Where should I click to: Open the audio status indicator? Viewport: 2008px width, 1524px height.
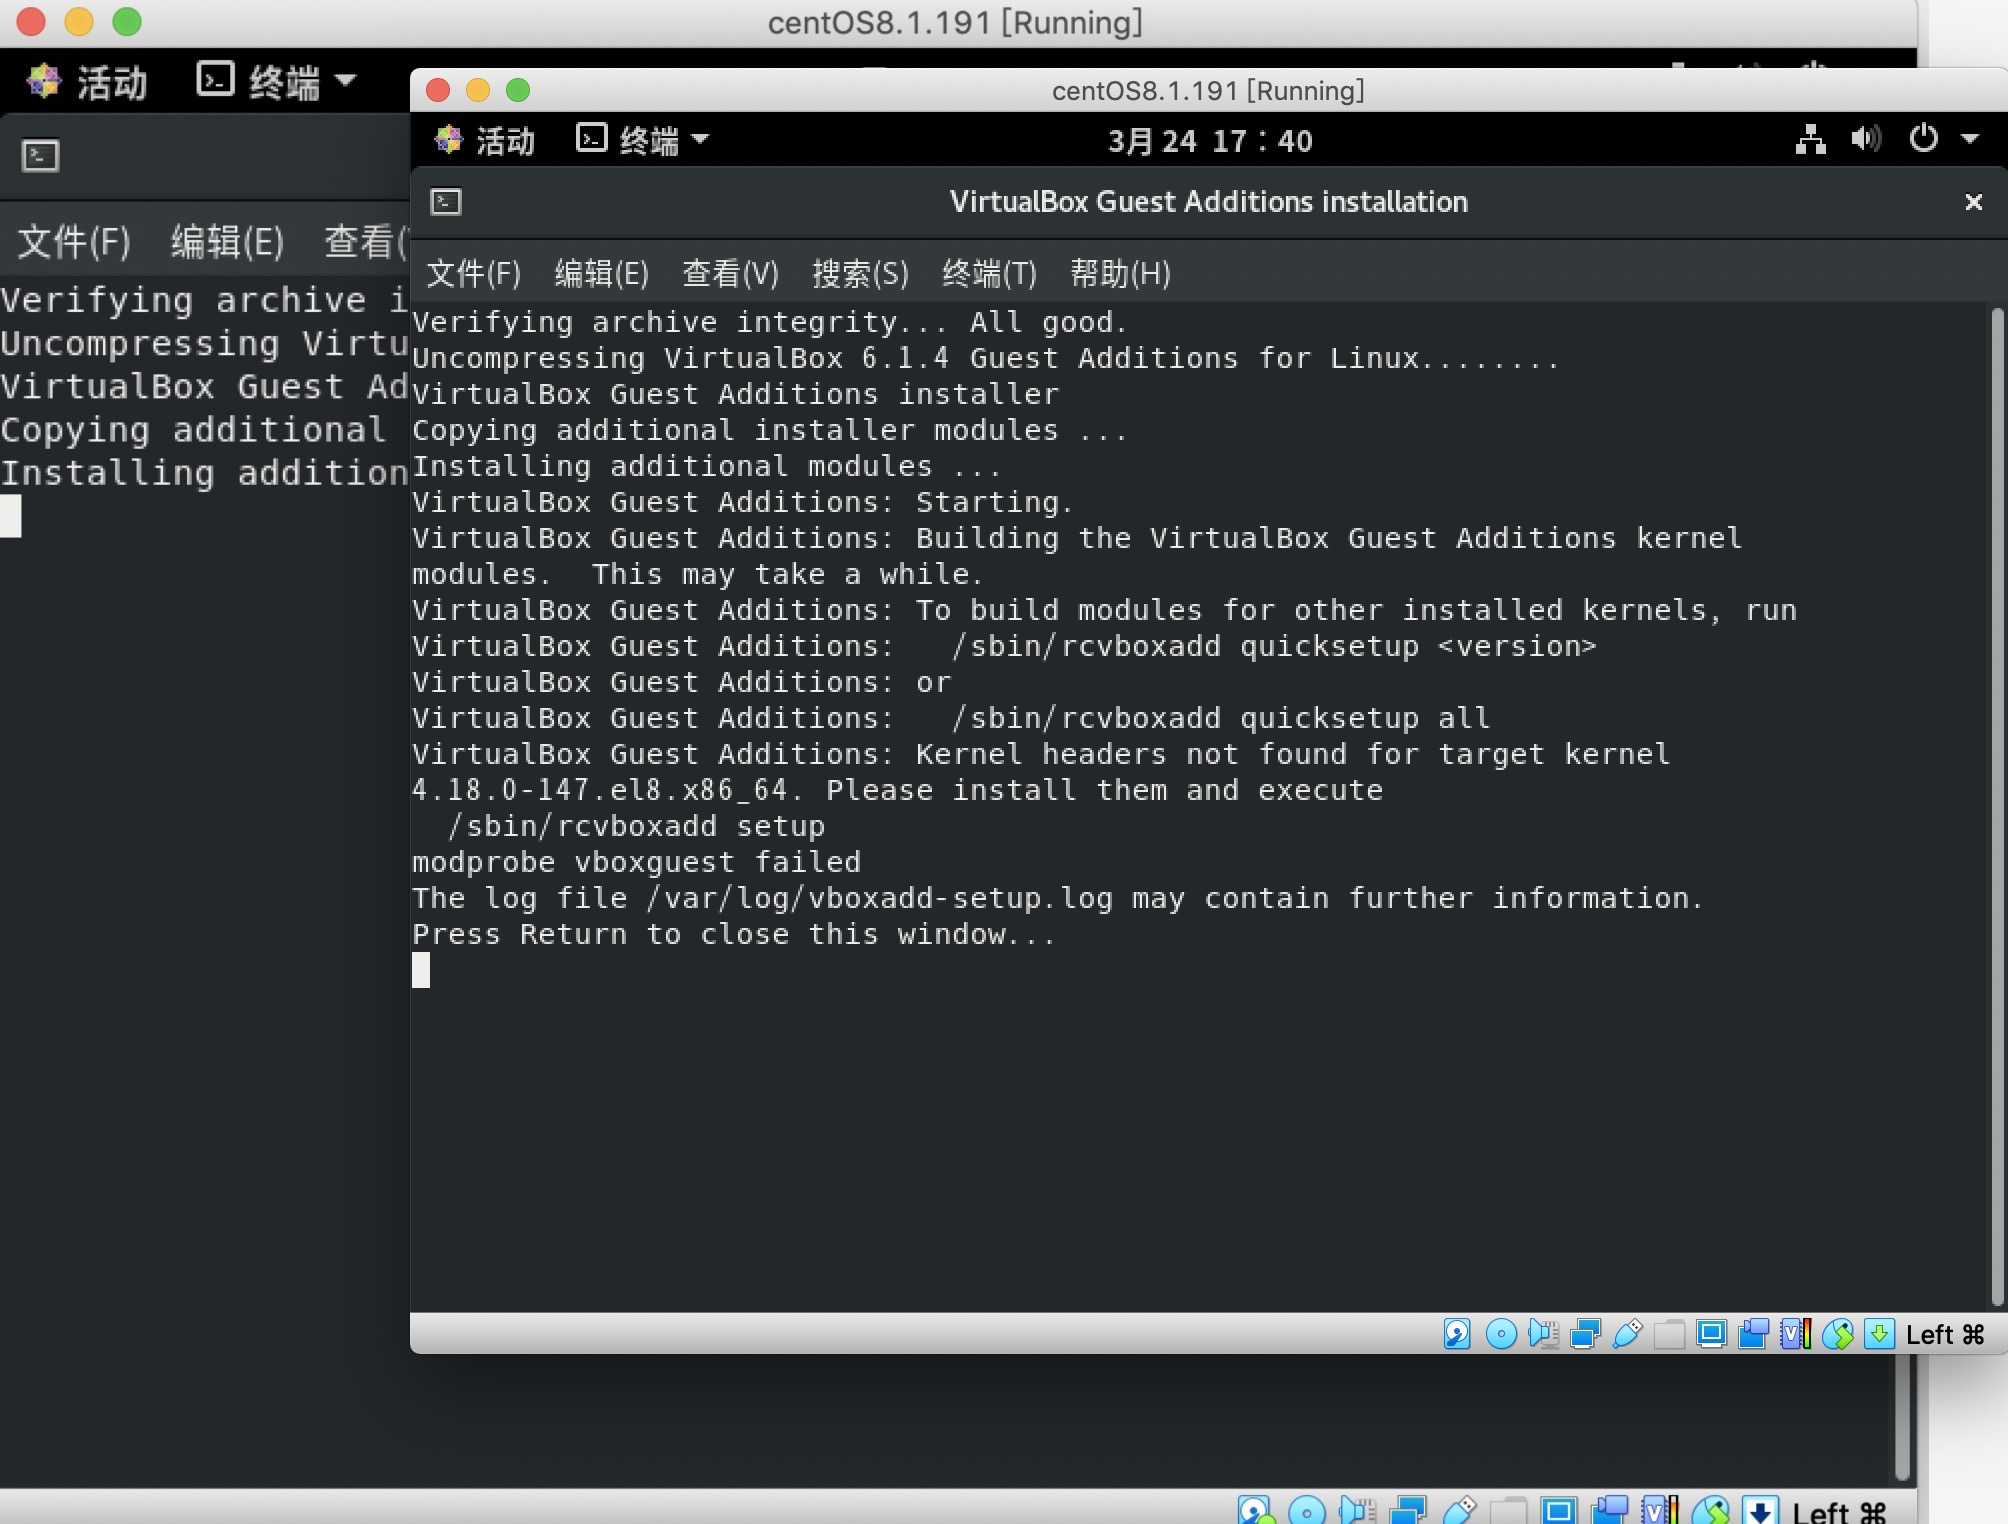click(x=1543, y=1334)
